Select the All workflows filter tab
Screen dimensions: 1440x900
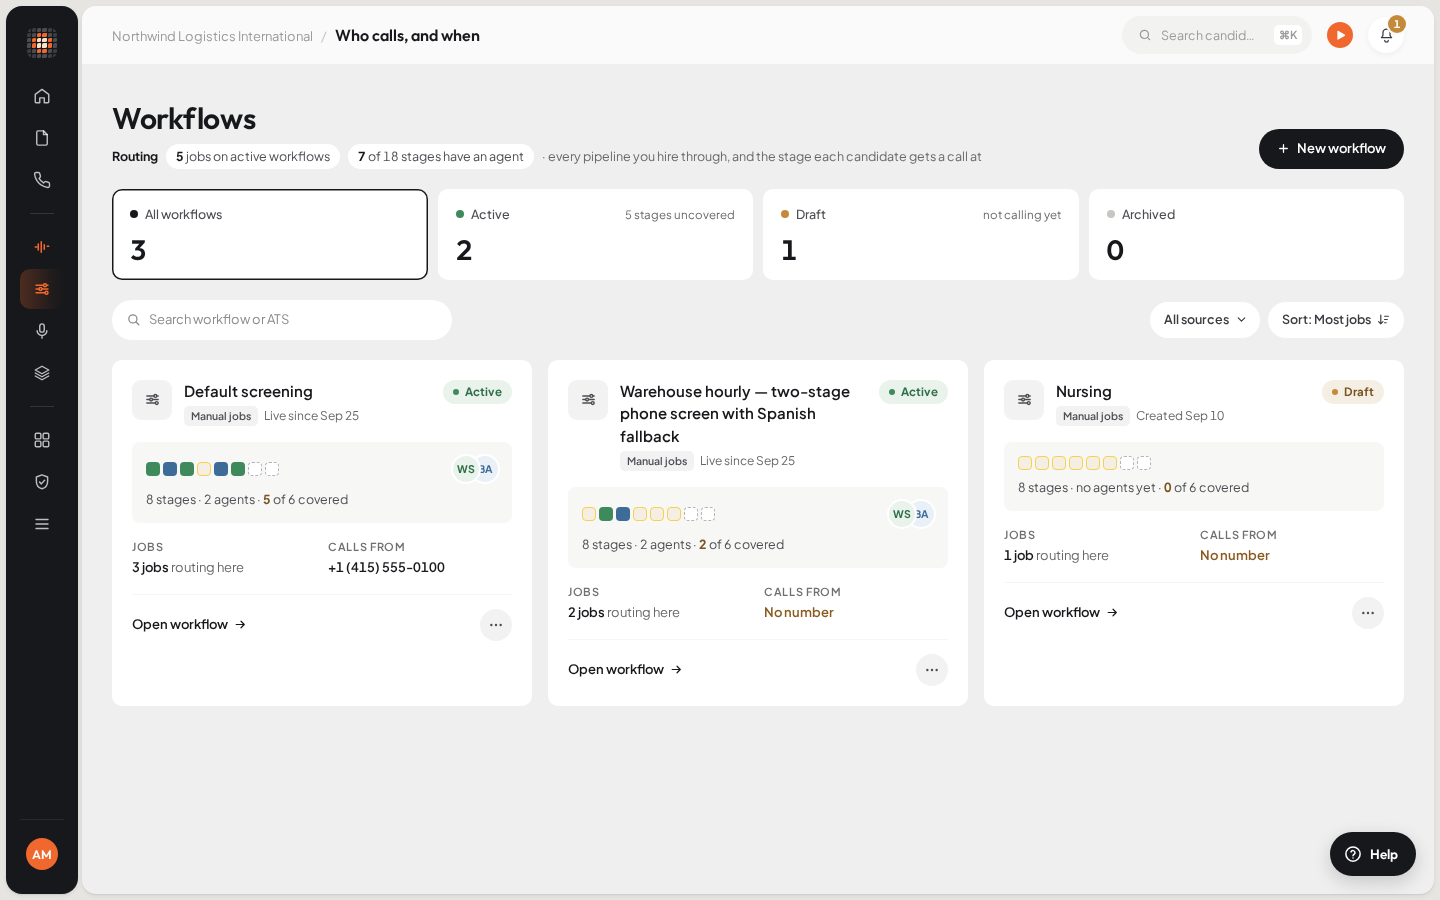(270, 234)
